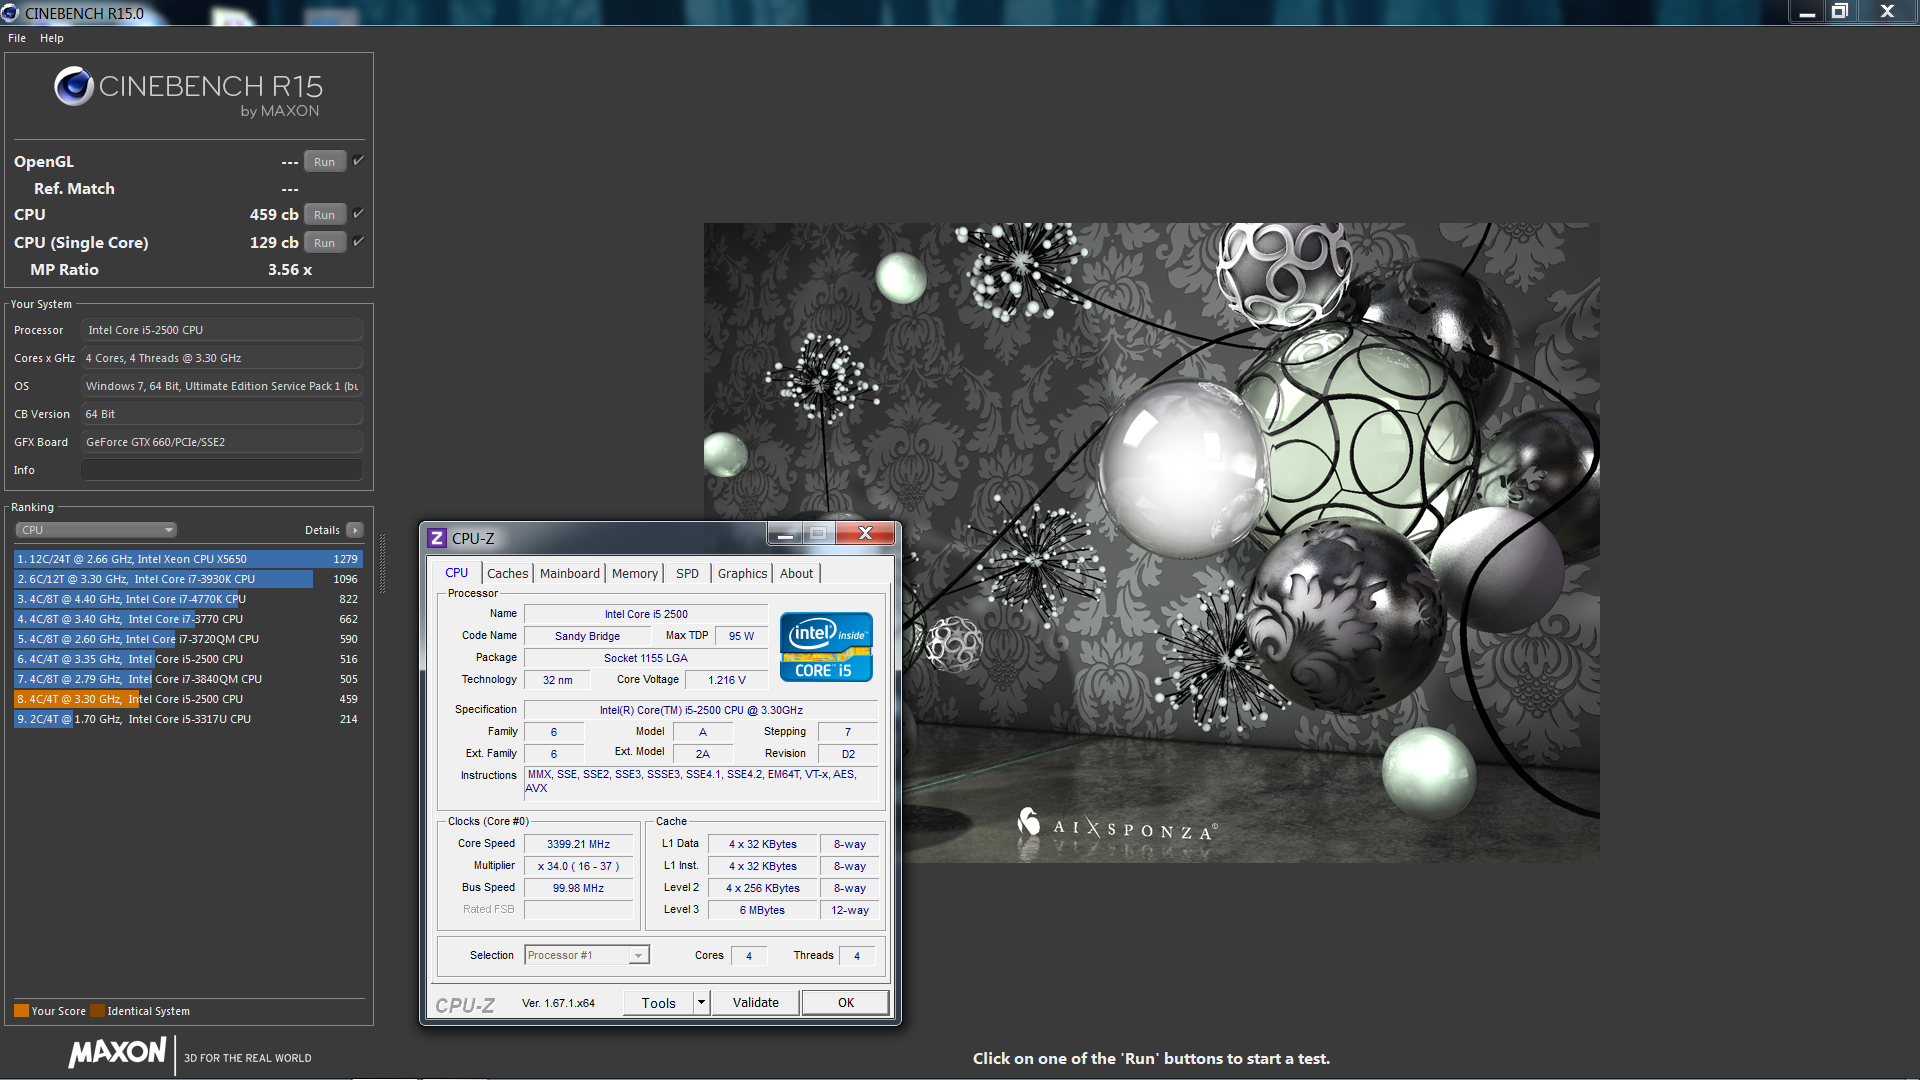Viewport: 1920px width, 1080px height.
Task: Toggle the OpenGL test checkbox
Action: point(358,161)
